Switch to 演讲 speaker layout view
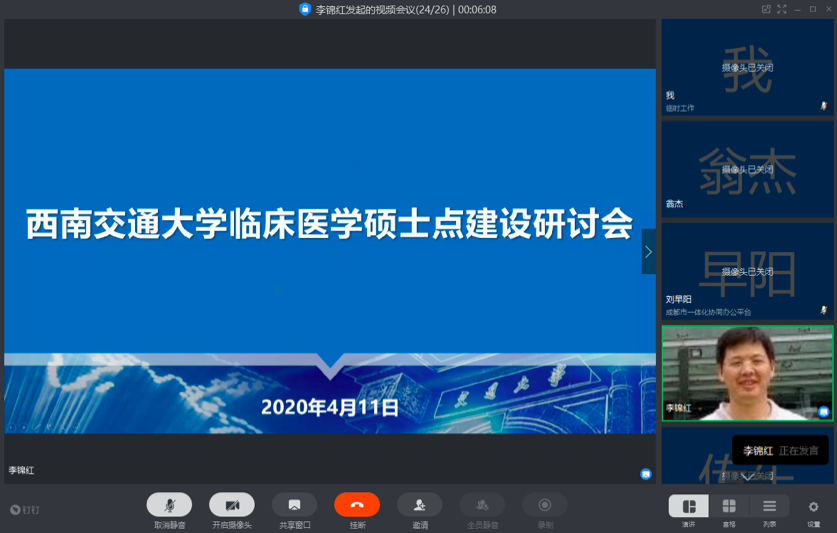This screenshot has height=533, width=837. 689,507
